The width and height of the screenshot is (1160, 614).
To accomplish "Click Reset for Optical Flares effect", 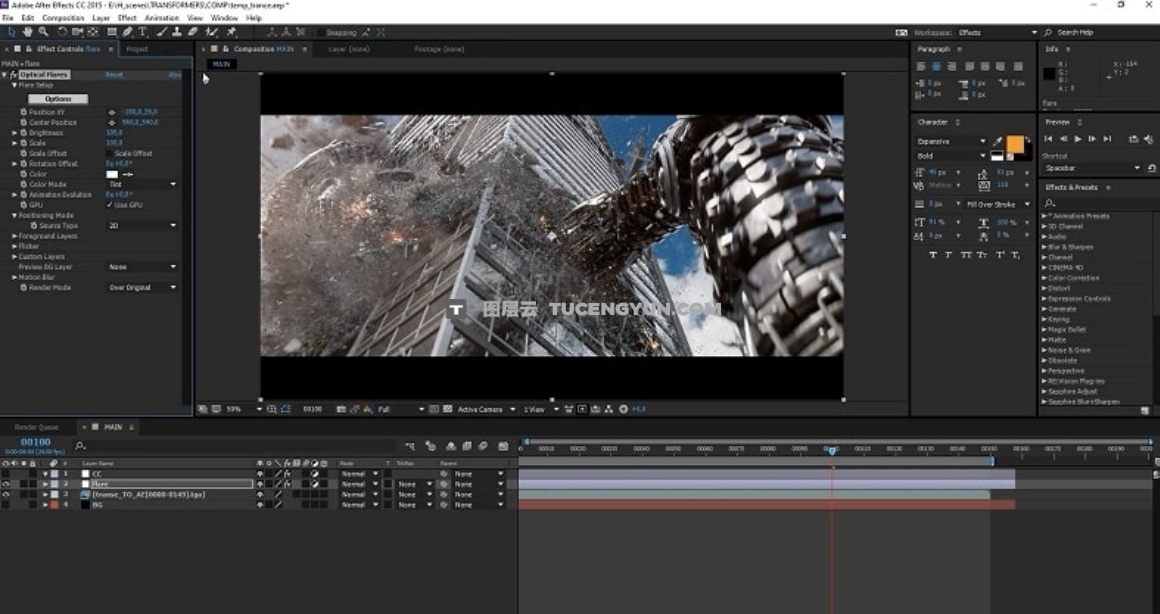I will (x=114, y=75).
